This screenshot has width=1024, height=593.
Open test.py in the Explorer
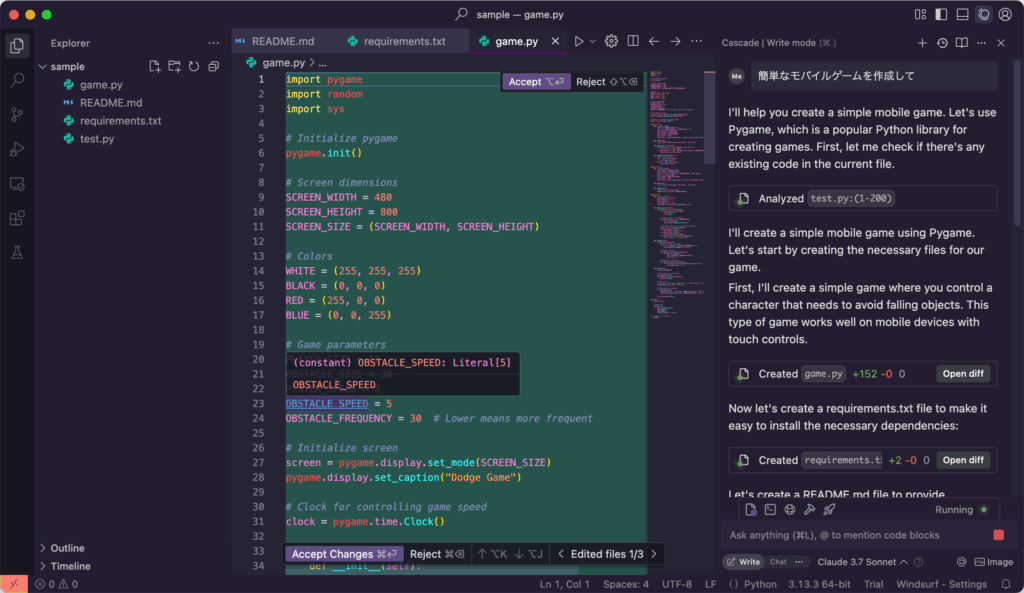pyautogui.click(x=97, y=138)
